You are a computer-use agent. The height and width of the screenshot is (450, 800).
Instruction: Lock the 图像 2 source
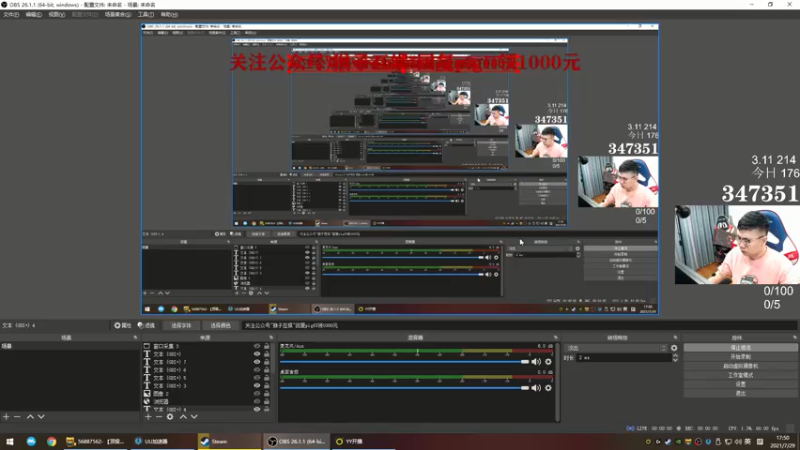pos(266,393)
